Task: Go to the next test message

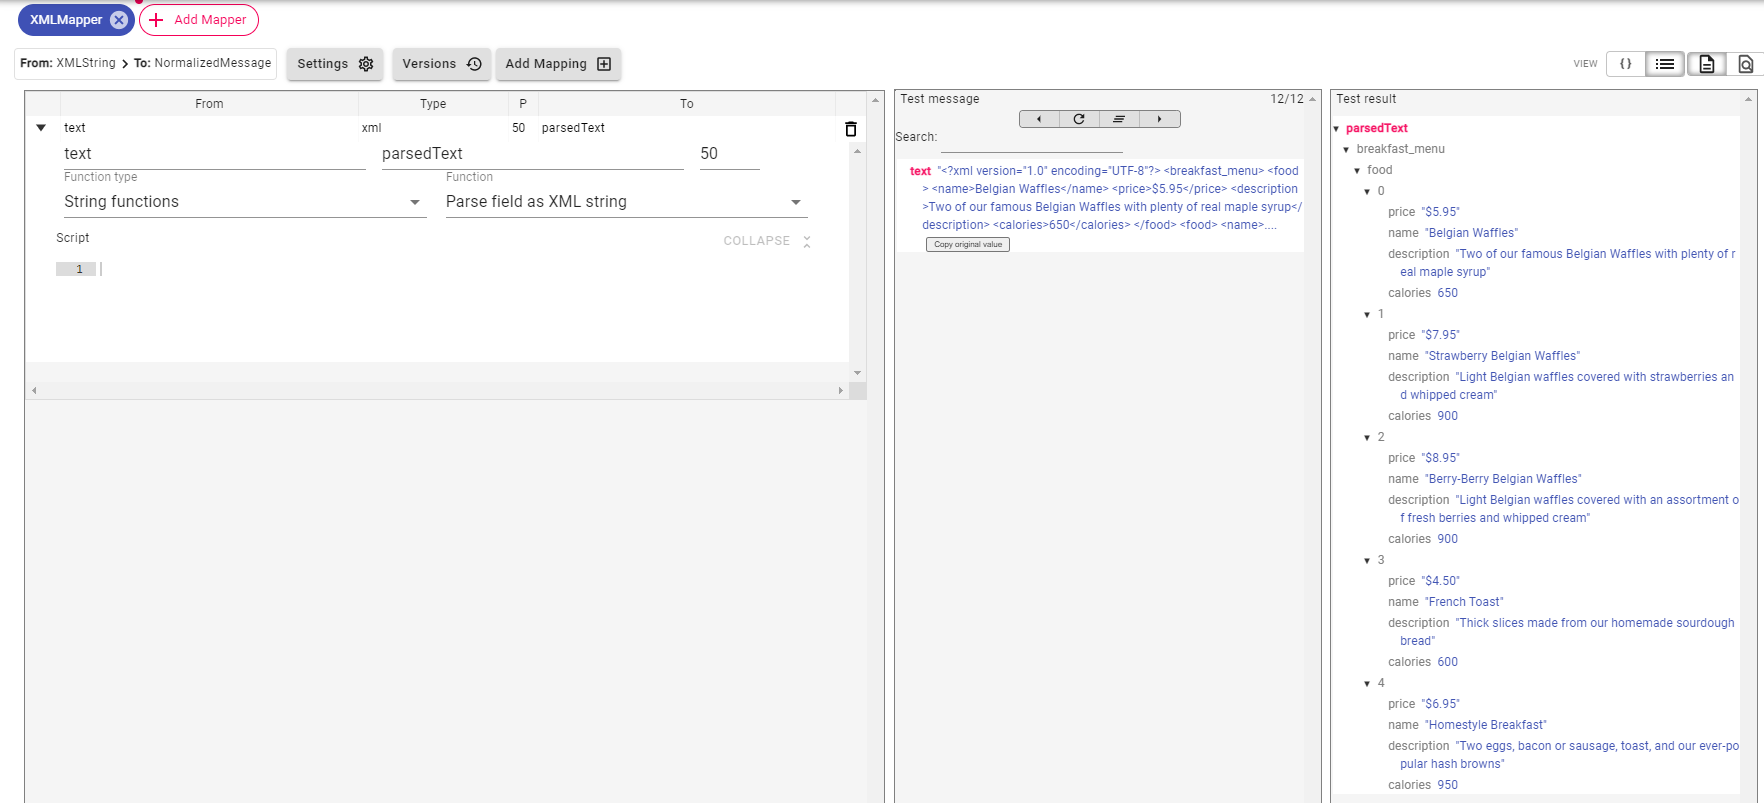Action: point(1160,119)
